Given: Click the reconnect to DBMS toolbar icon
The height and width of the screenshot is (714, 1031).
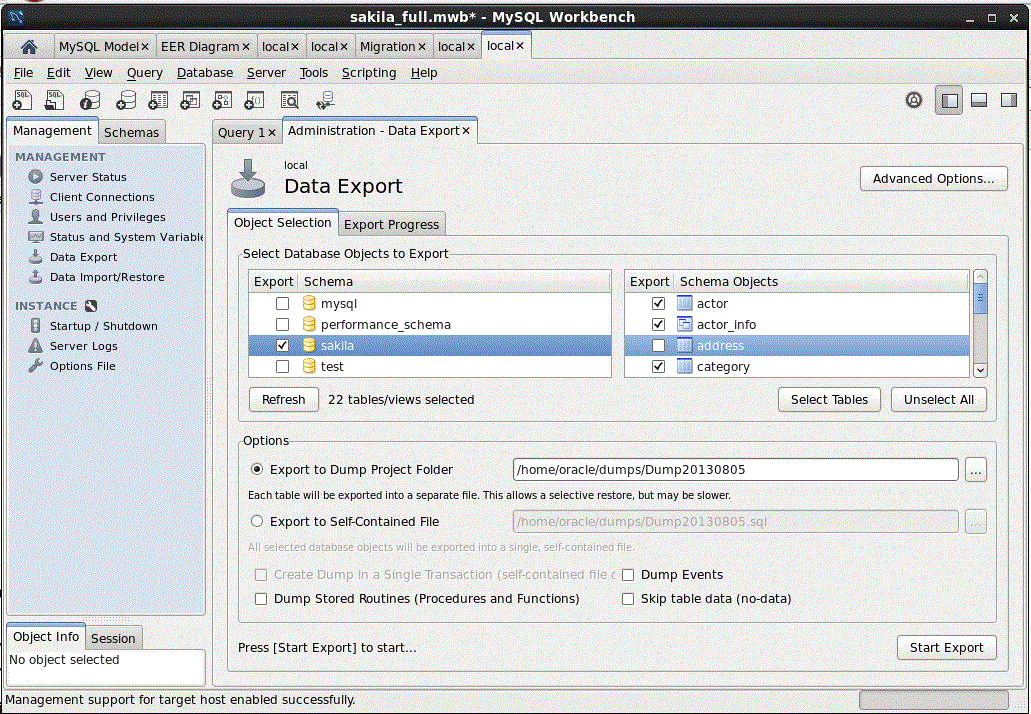Looking at the screenshot, I should pos(324,100).
